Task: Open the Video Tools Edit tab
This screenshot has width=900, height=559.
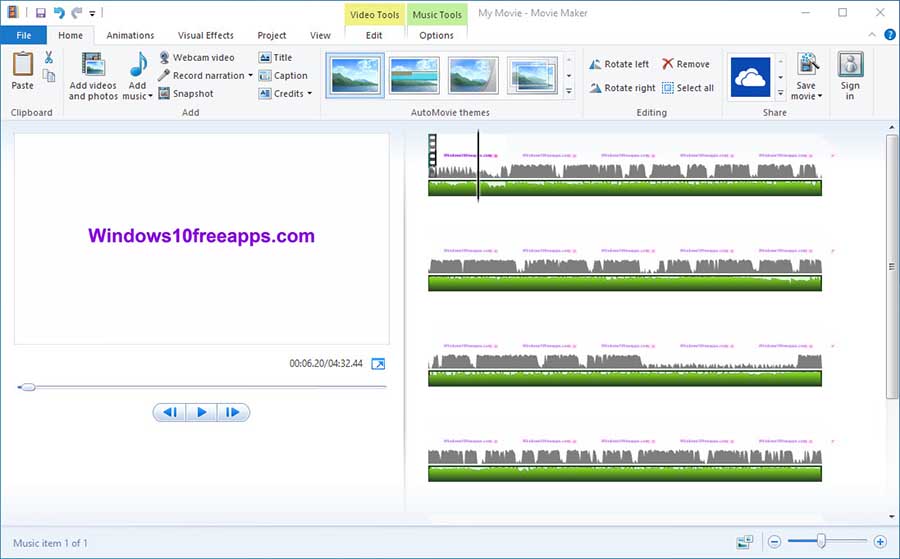Action: pos(374,35)
